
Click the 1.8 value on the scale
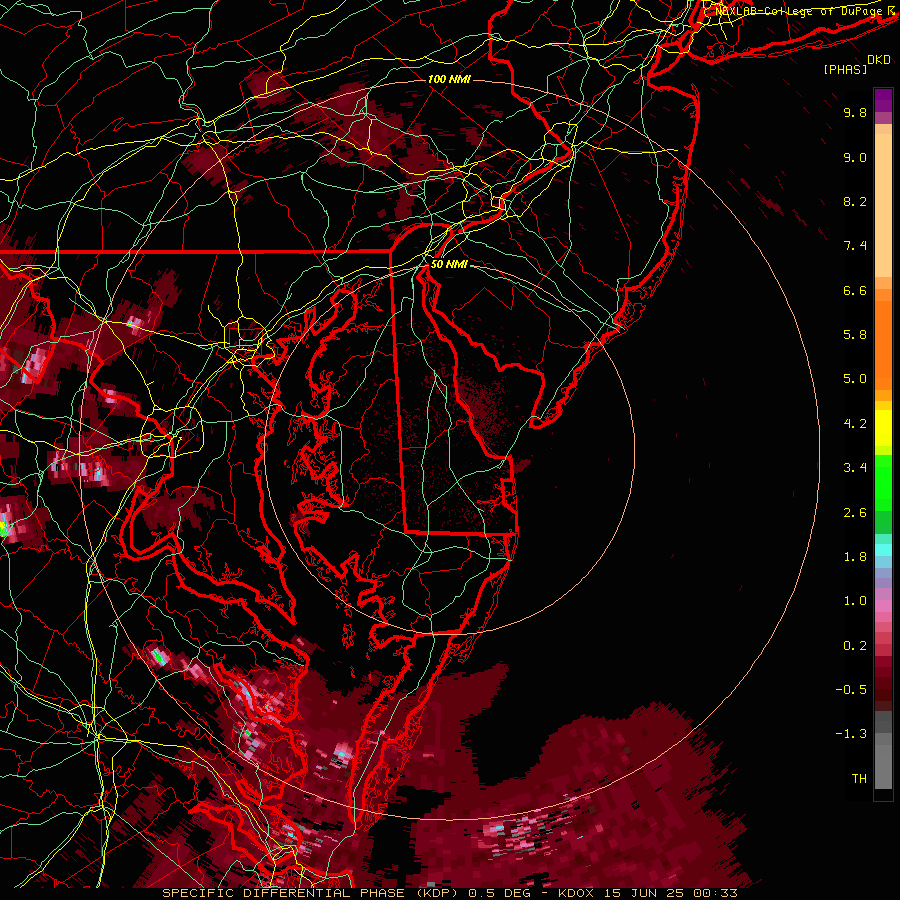[x=855, y=557]
